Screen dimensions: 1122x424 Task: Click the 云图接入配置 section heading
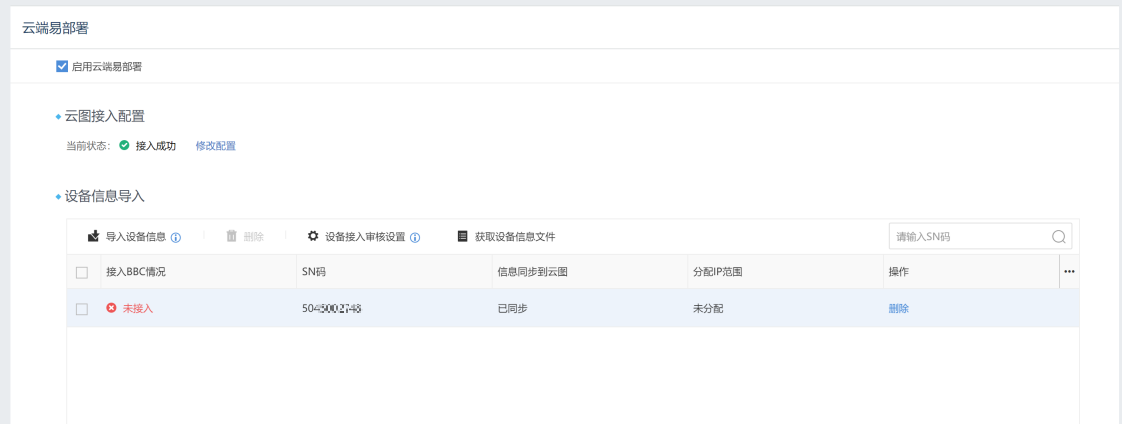pos(104,117)
